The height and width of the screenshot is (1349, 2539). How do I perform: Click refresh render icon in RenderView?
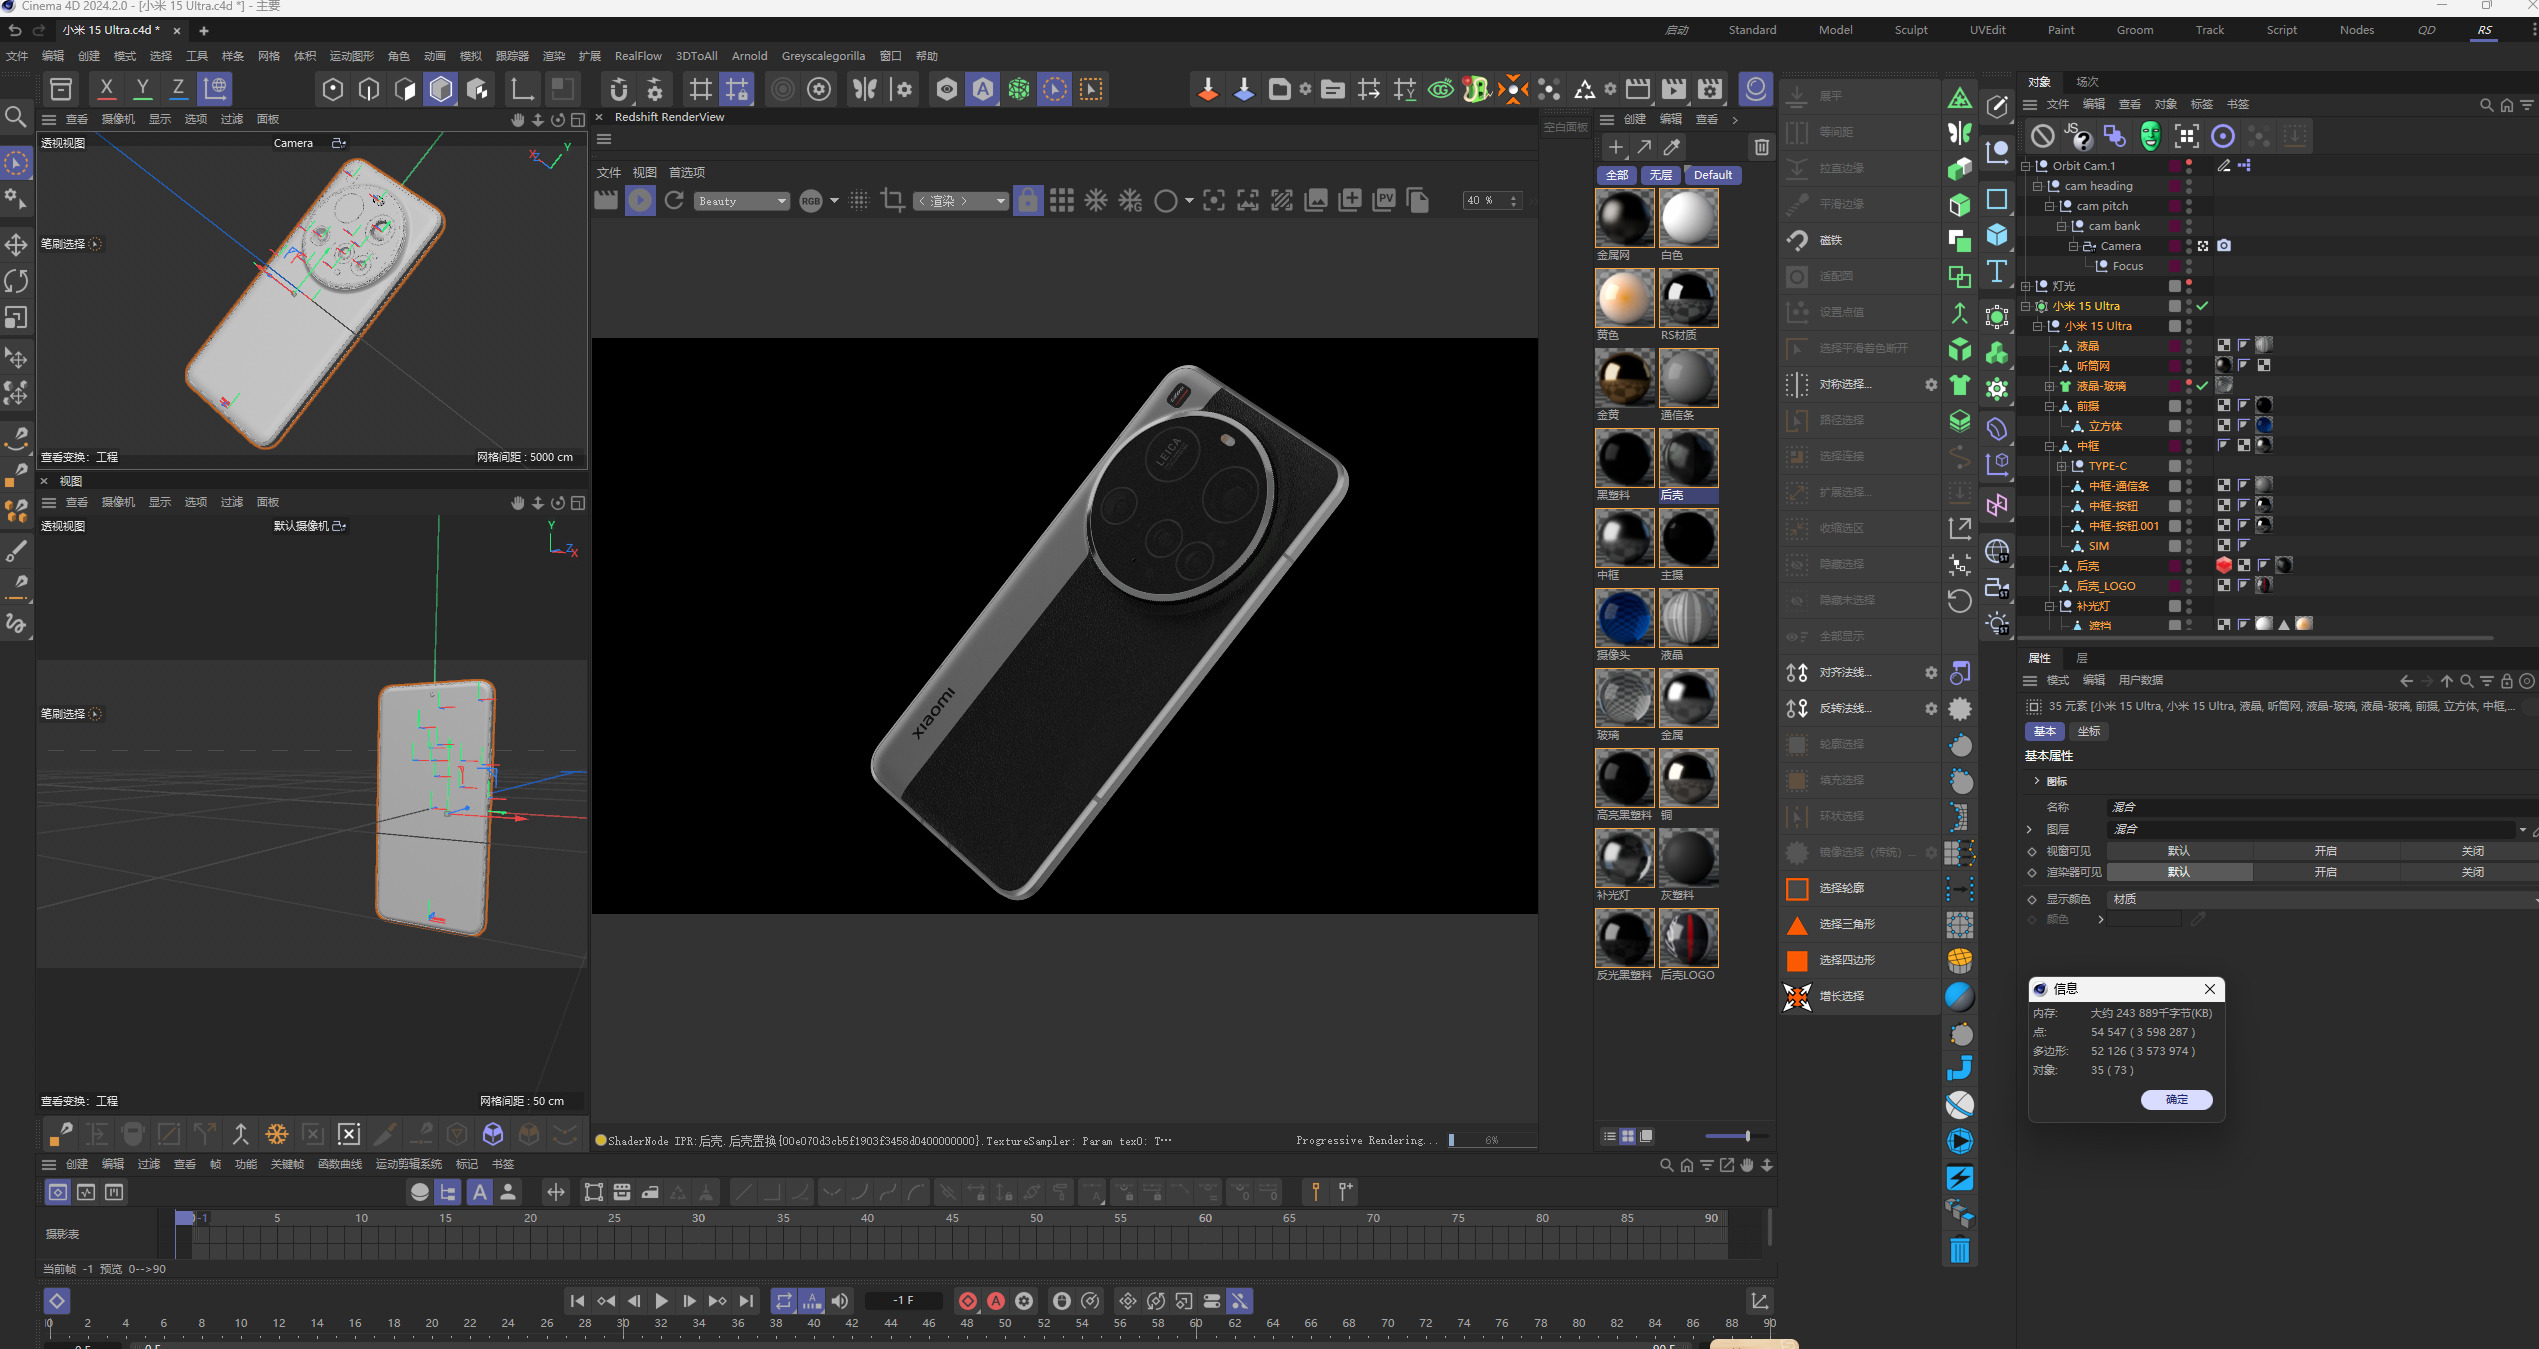tap(674, 201)
